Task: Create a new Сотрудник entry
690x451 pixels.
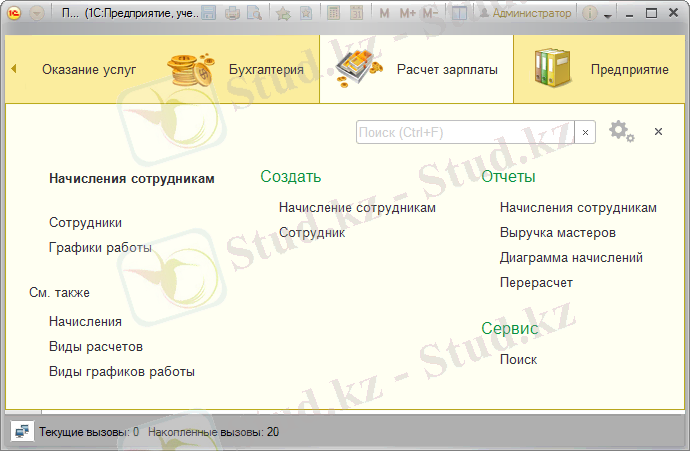Action: [312, 232]
